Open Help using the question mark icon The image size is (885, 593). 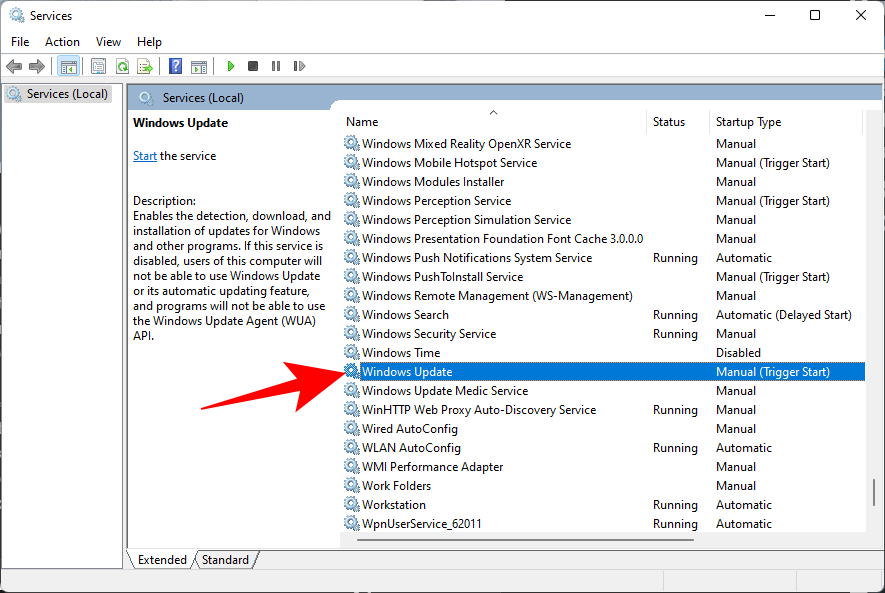coord(175,66)
